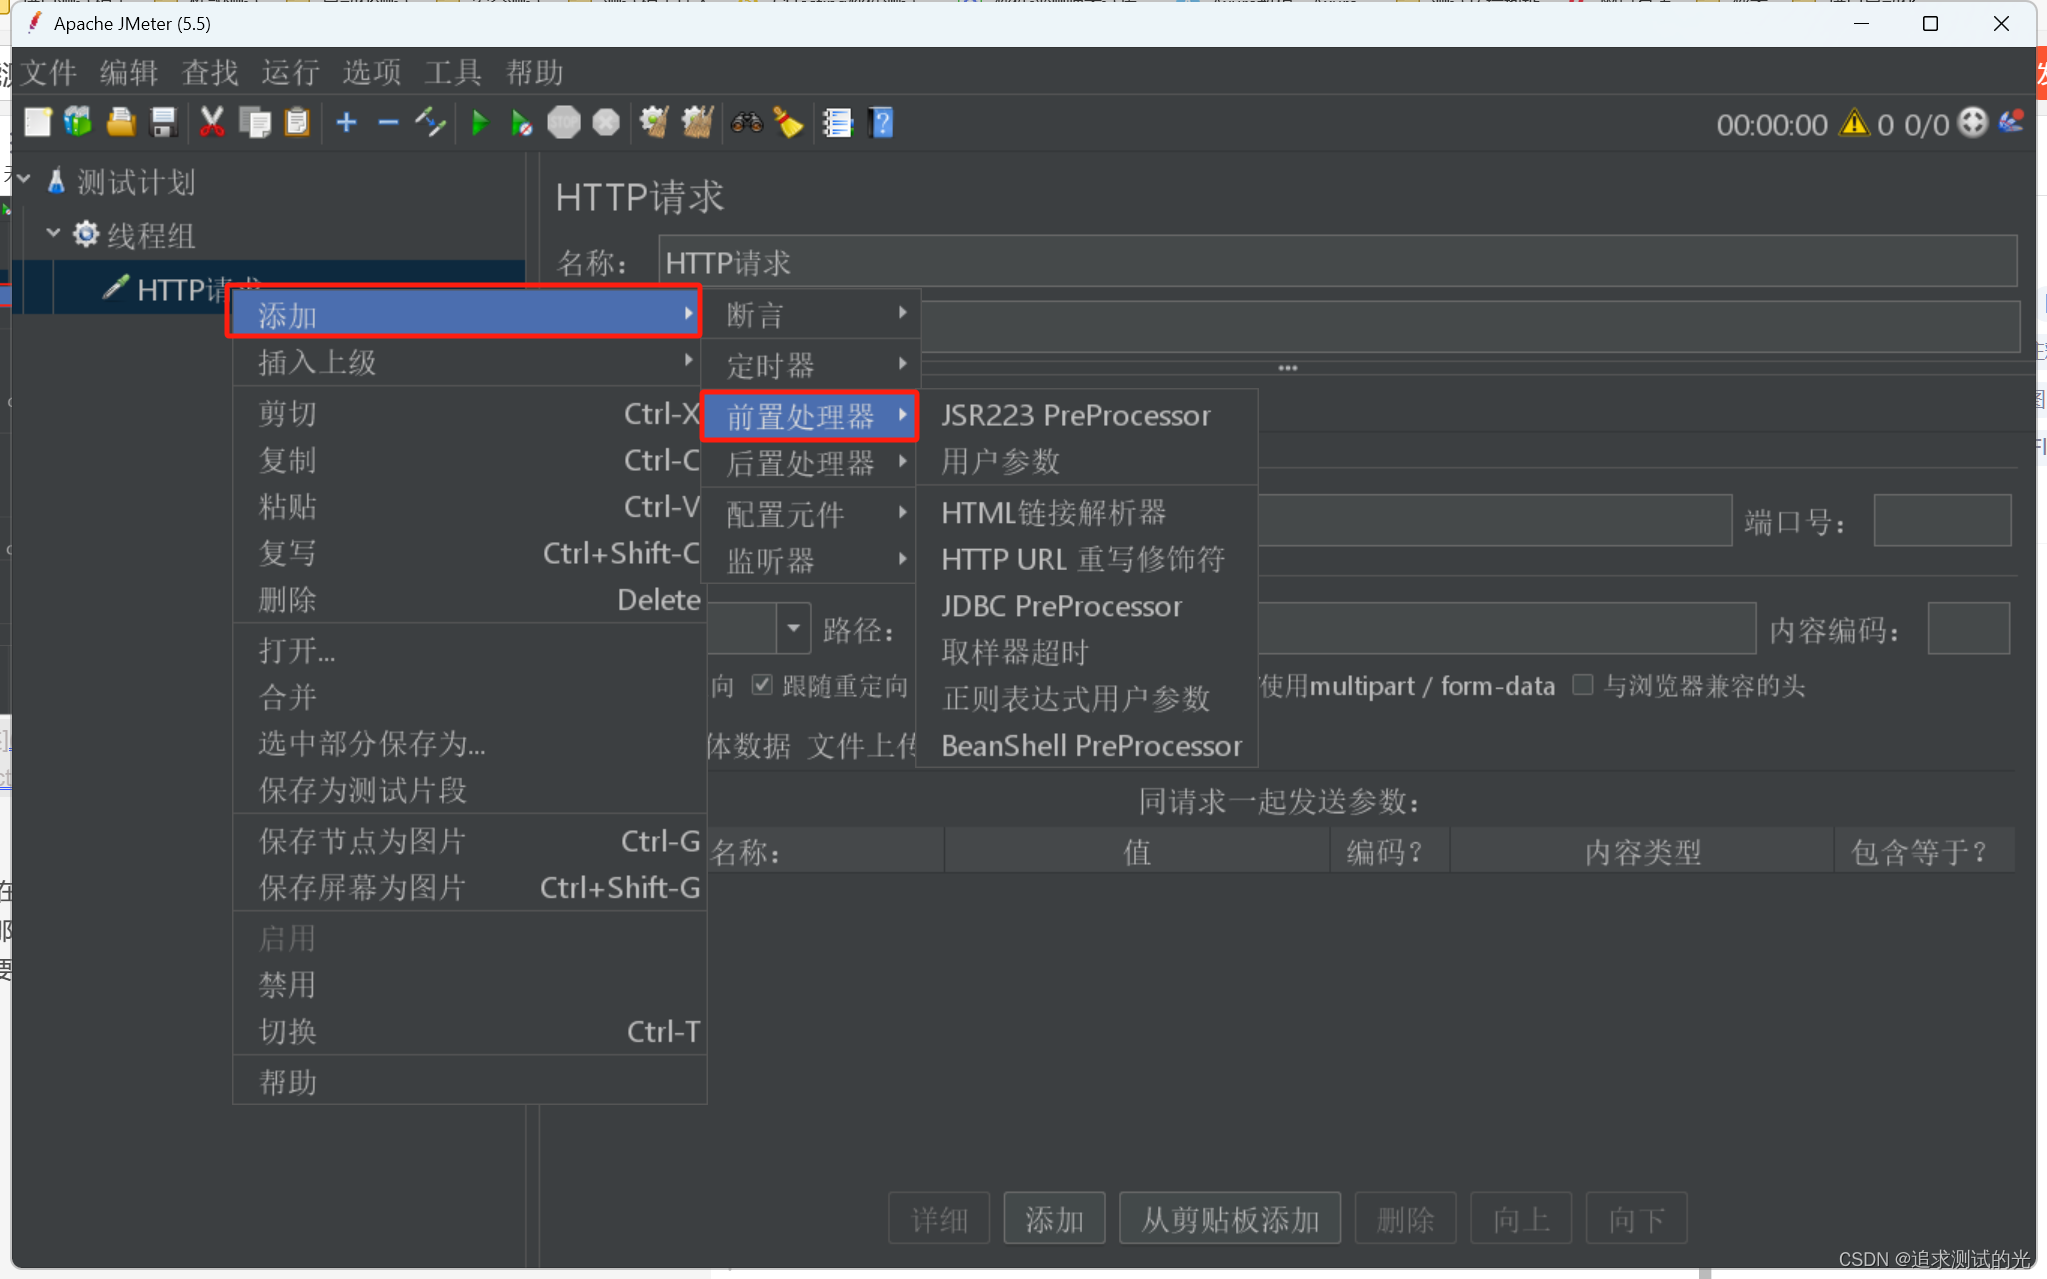
Task: Click the New test plan icon
Action: coord(38,122)
